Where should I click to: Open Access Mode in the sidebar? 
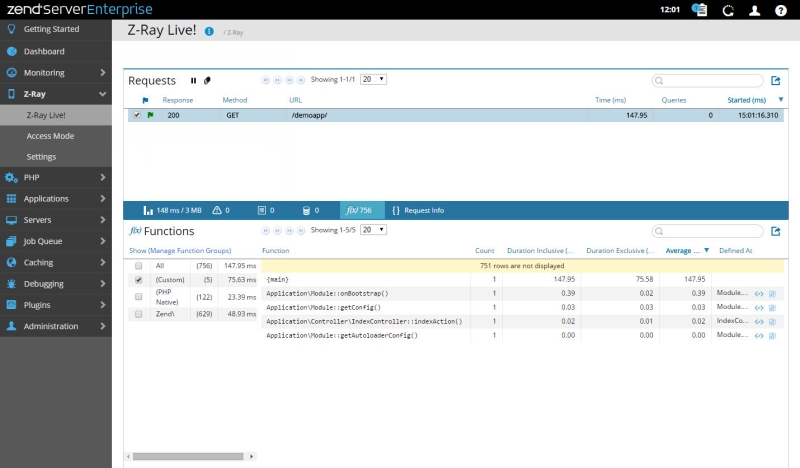pyautogui.click(x=50, y=136)
